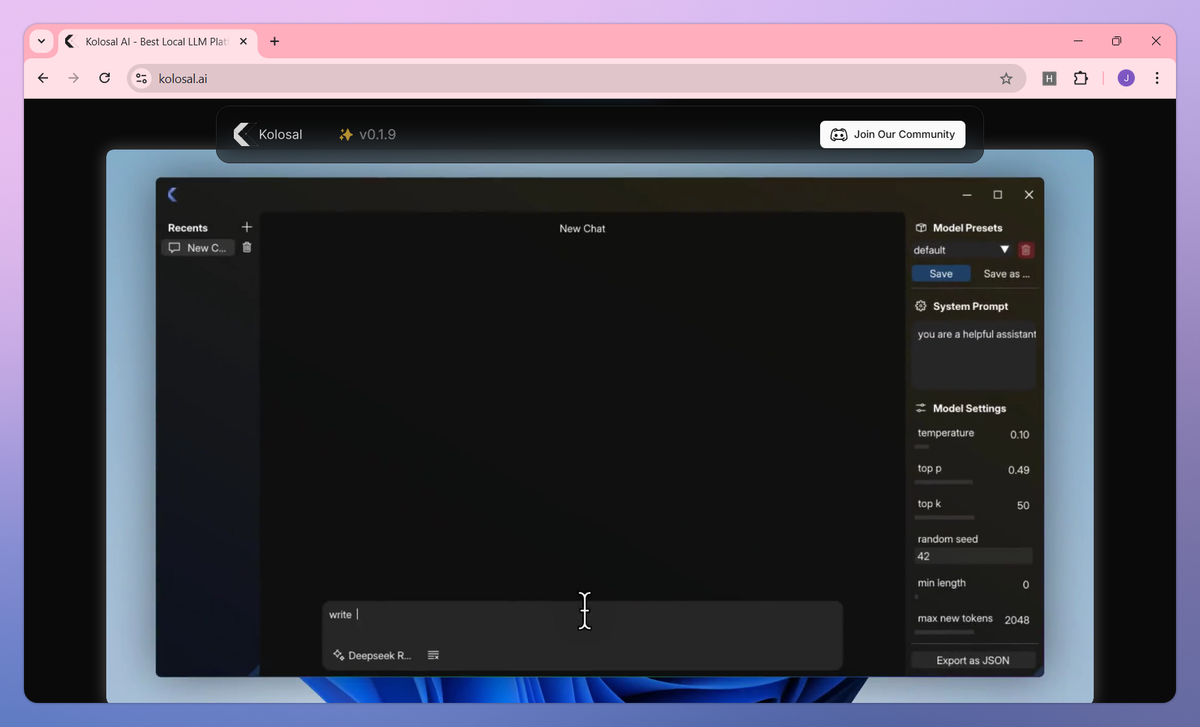Click the Join Our Community button
The height and width of the screenshot is (727, 1200).
tap(893, 134)
